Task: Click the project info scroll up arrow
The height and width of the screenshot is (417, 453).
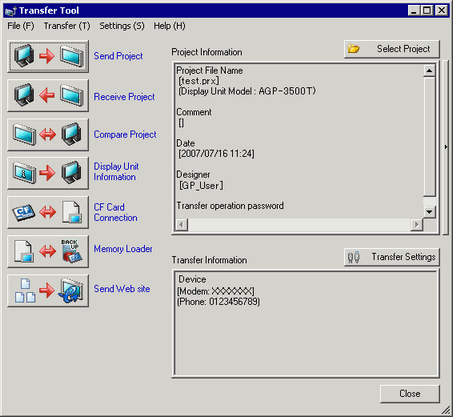Action: pos(429,71)
